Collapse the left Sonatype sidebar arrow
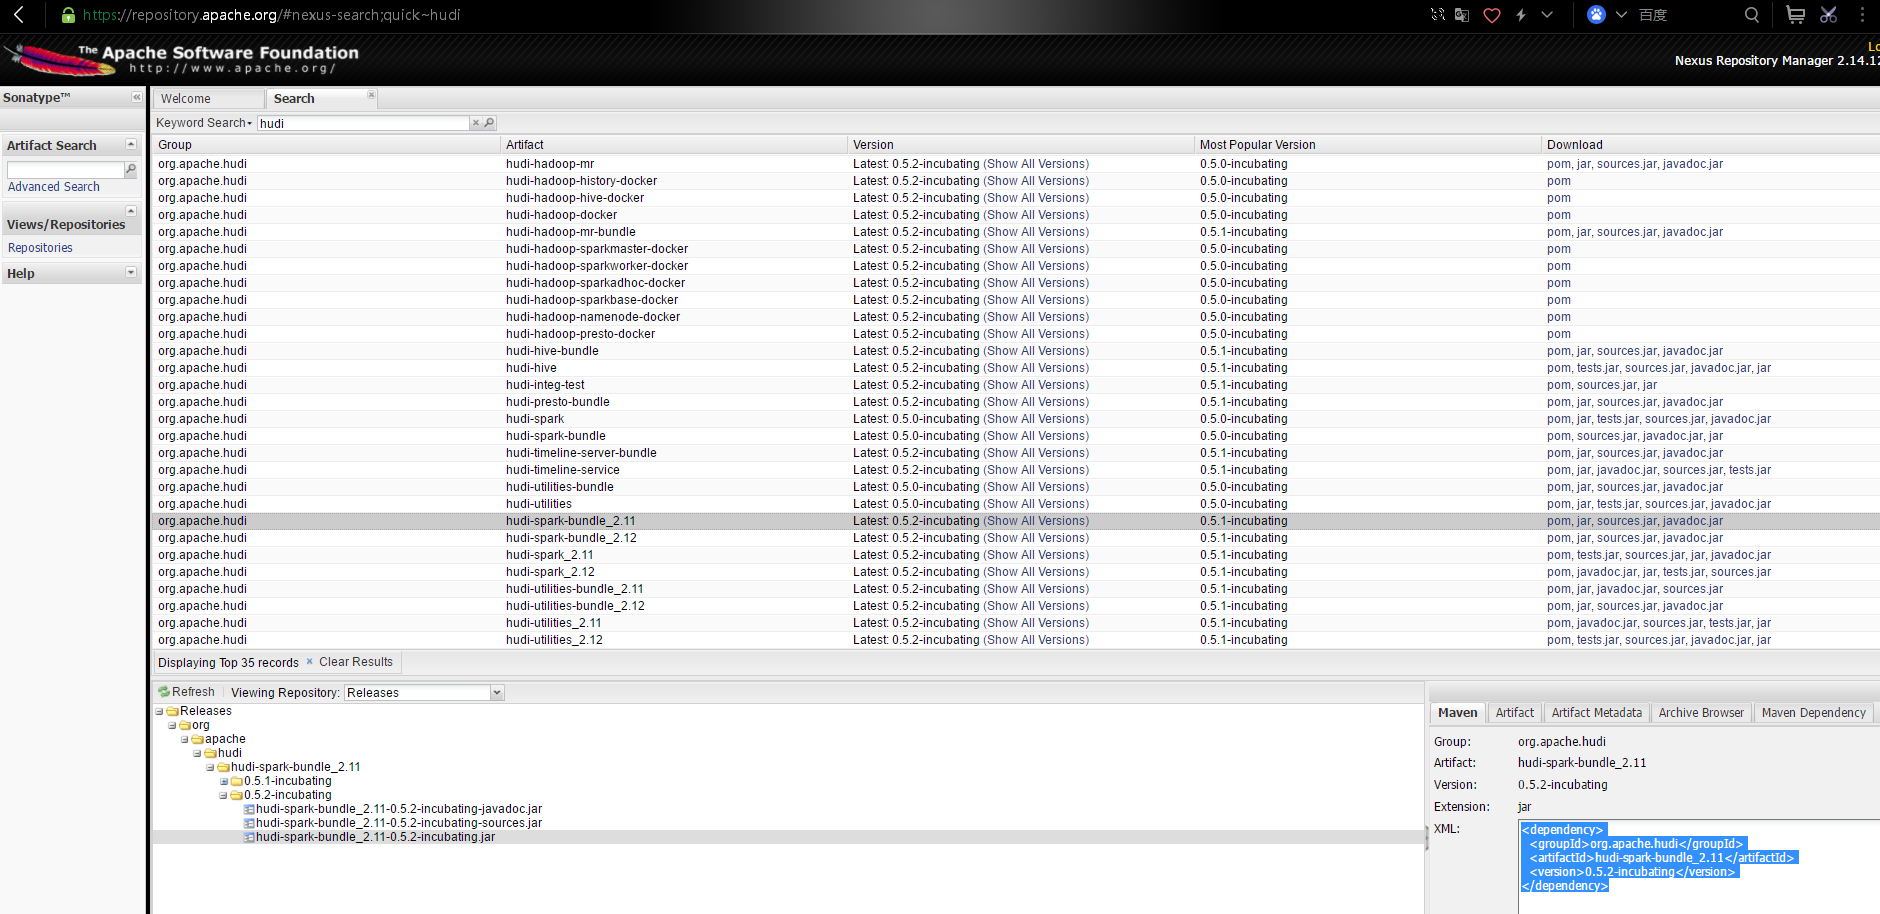This screenshot has height=914, width=1880. coord(137,97)
